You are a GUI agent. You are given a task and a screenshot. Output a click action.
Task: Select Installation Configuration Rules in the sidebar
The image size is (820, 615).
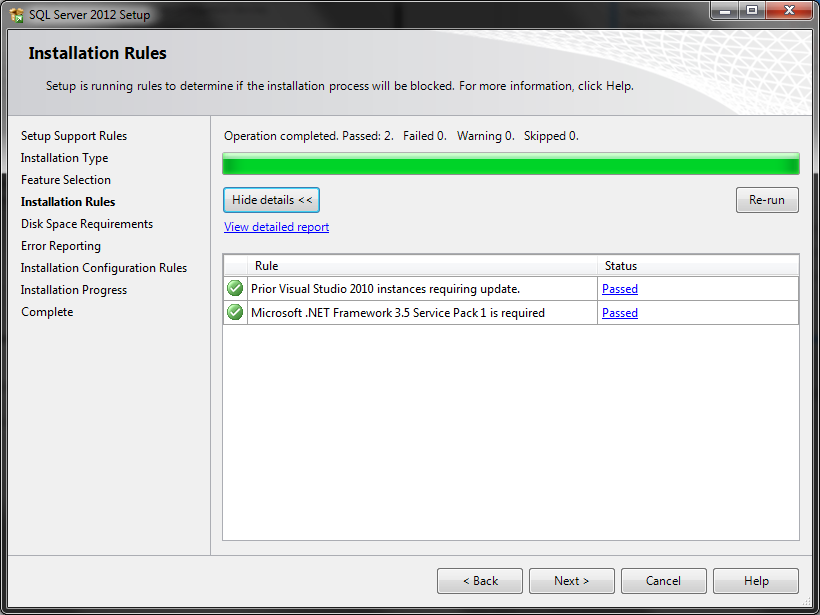tap(103, 267)
